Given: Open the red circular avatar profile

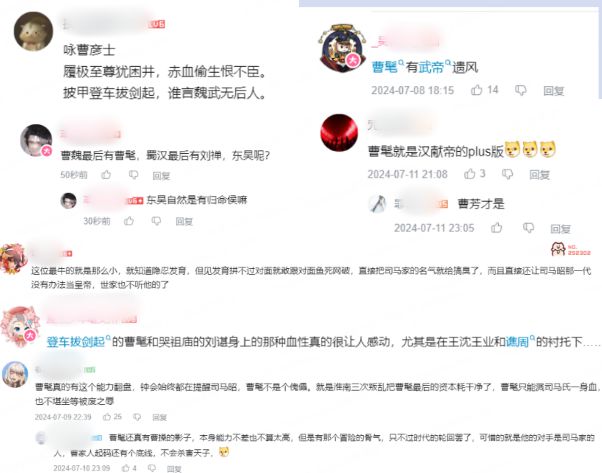Looking at the screenshot, I should 339,132.
